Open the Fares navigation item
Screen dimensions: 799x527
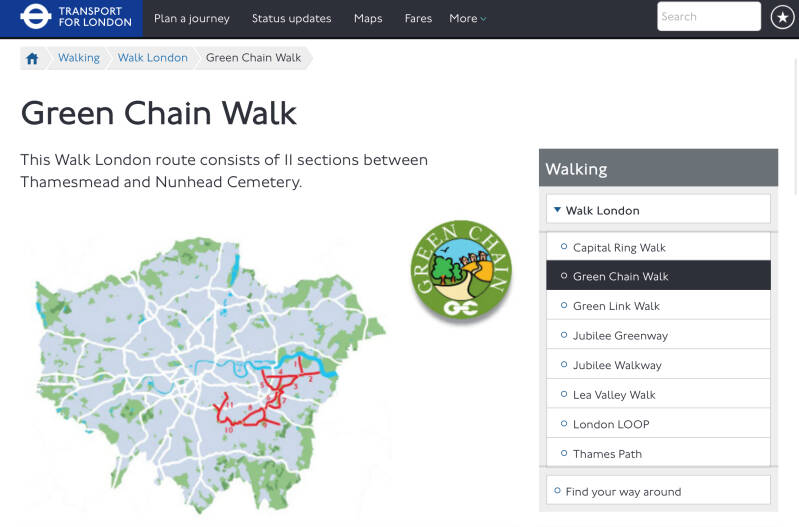click(x=416, y=18)
